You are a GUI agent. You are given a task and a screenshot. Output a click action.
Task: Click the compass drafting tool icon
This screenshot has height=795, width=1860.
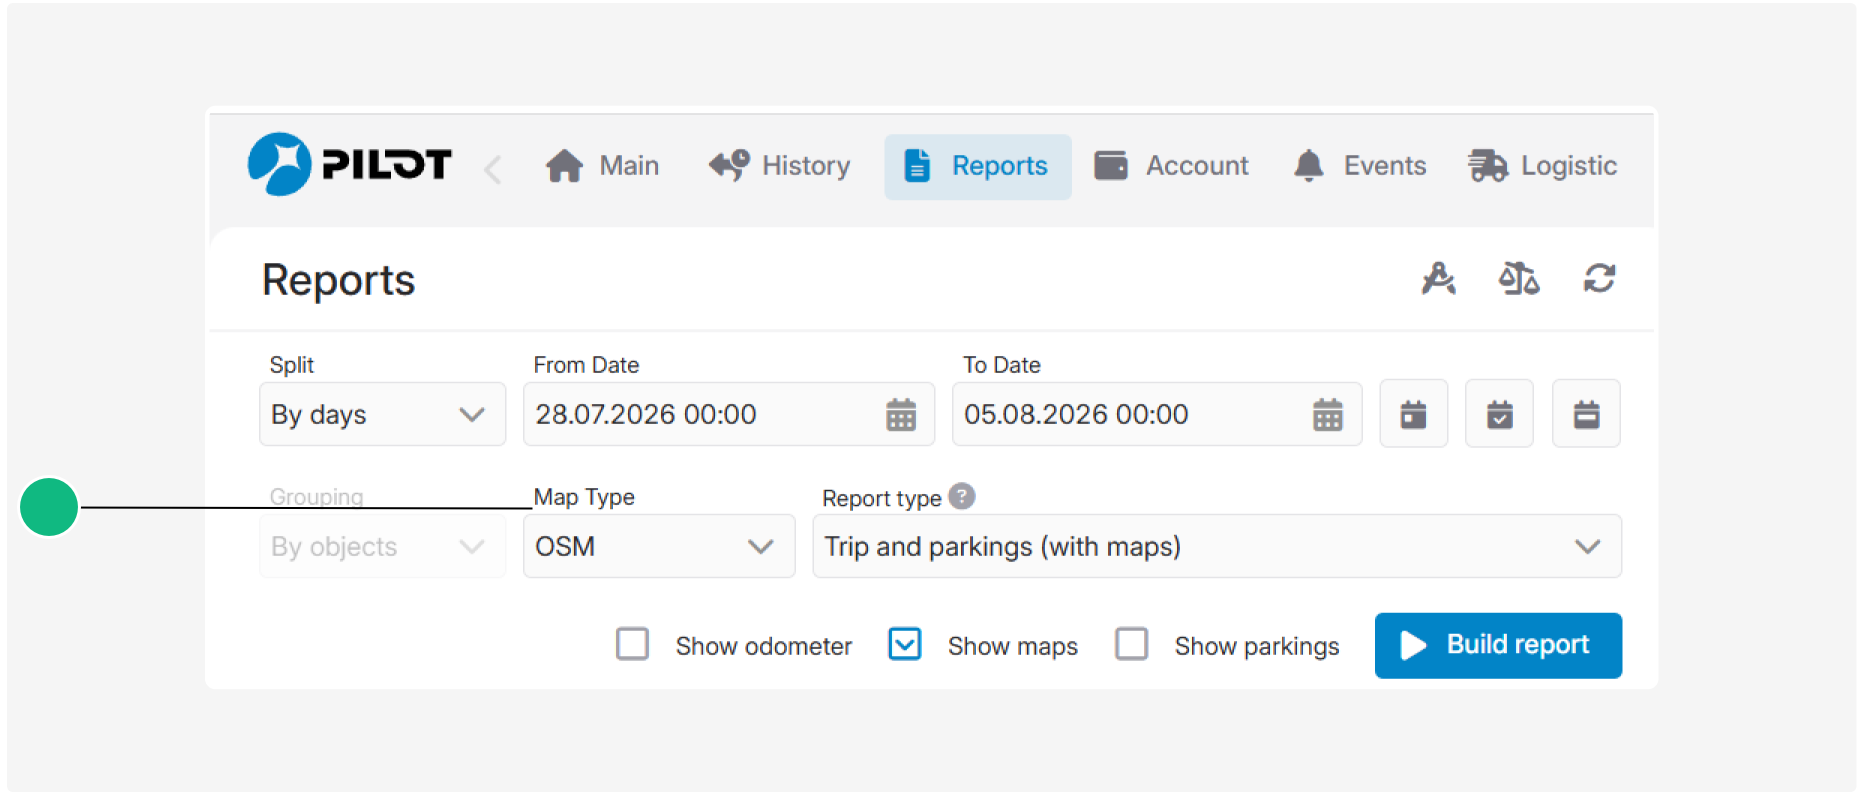click(1438, 278)
